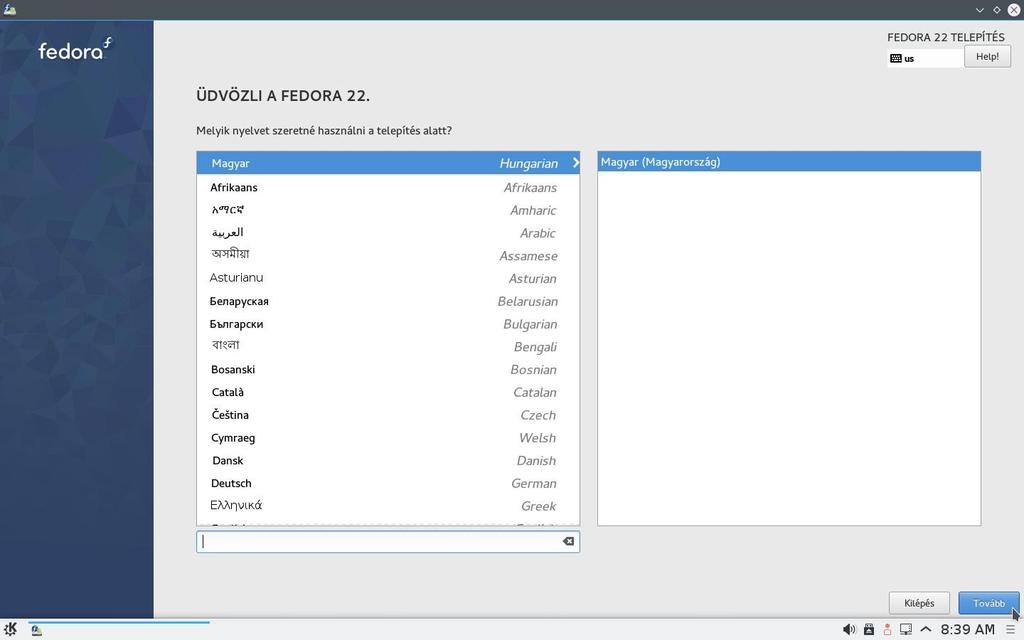Choose the Bengali language row
1024x640 pixels.
click(x=388, y=347)
